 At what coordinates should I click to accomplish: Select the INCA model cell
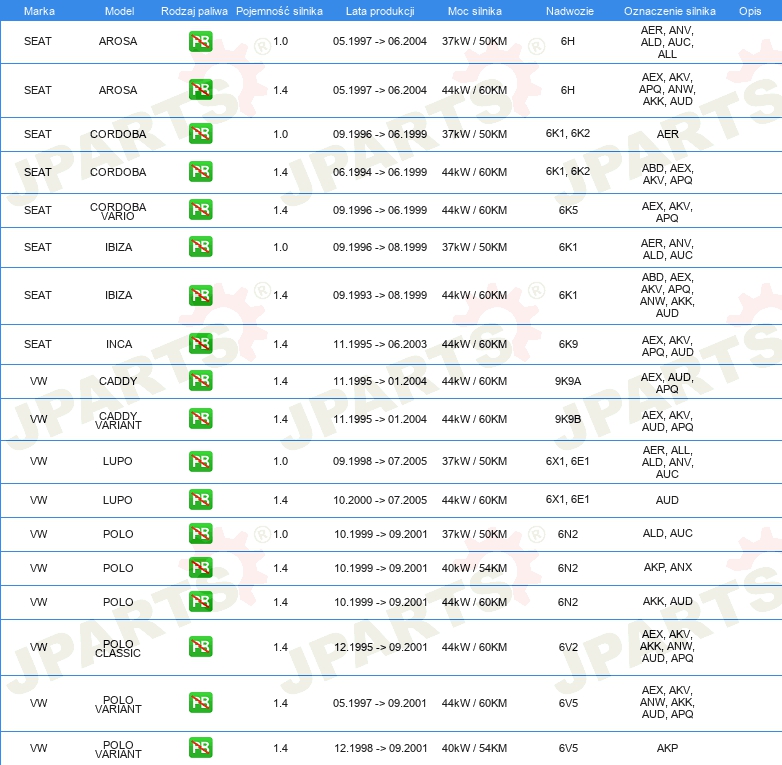click(119, 344)
